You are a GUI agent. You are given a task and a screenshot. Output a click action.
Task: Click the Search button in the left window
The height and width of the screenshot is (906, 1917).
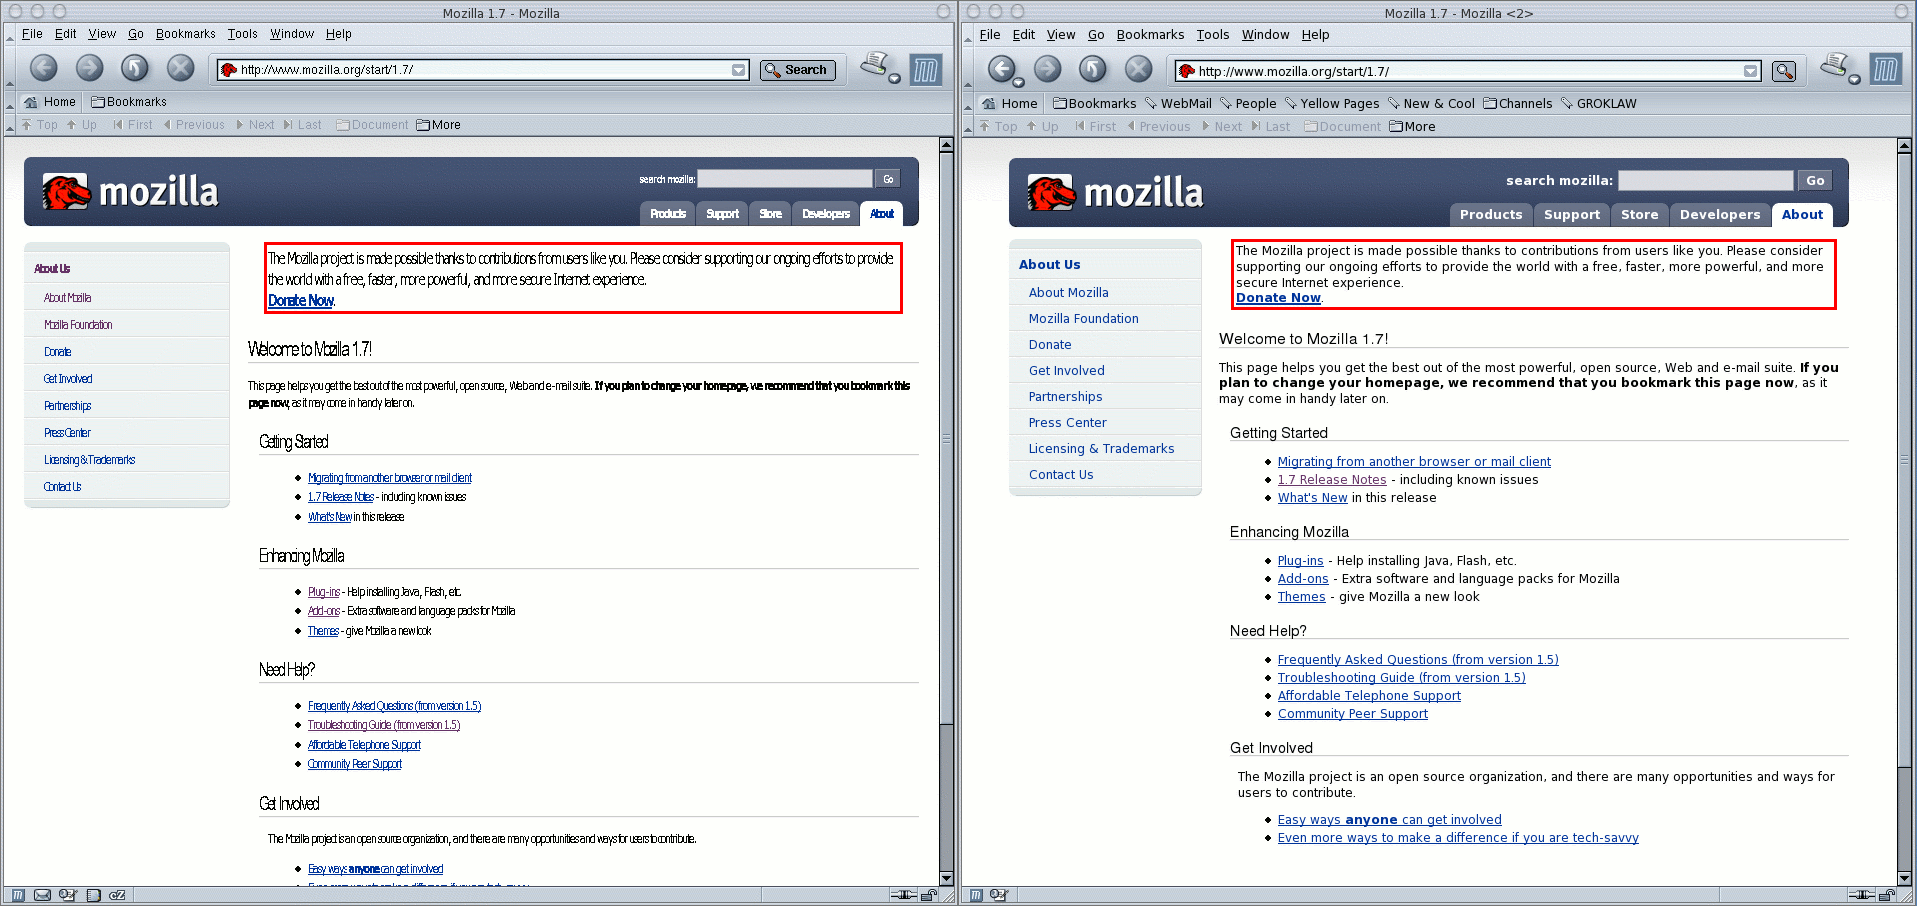797,70
